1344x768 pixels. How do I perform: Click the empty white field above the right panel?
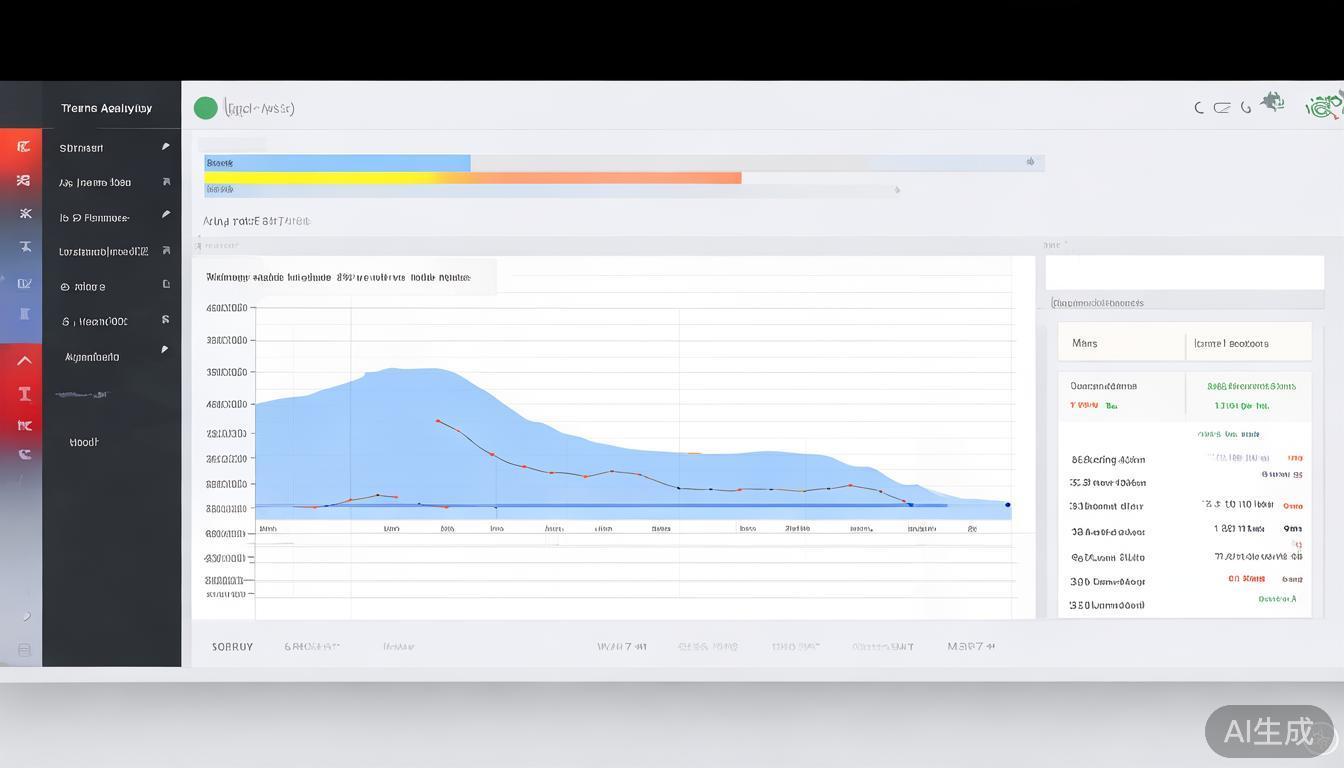click(1184, 272)
